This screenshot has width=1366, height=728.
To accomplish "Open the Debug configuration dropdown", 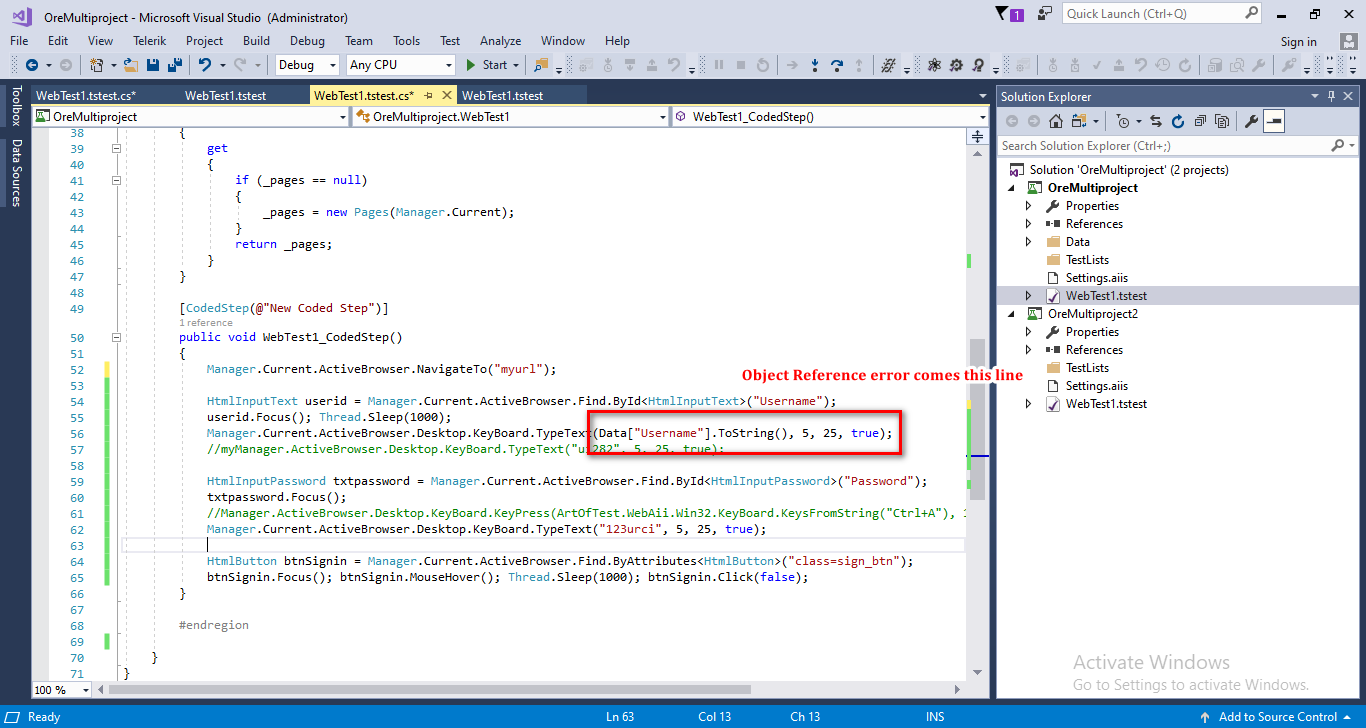I will [x=309, y=65].
